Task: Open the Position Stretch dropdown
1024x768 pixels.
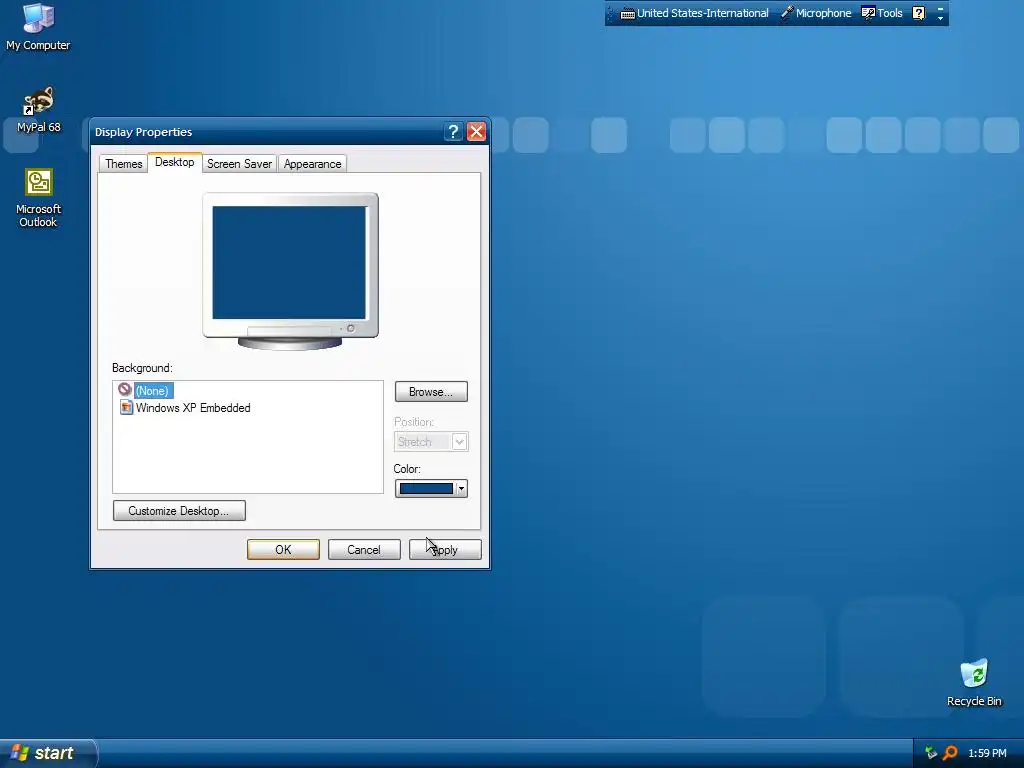Action: 431,442
